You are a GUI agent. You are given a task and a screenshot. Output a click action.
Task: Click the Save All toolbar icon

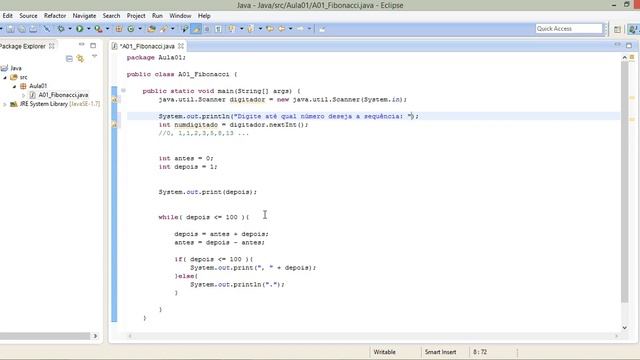pyautogui.click(x=22, y=29)
